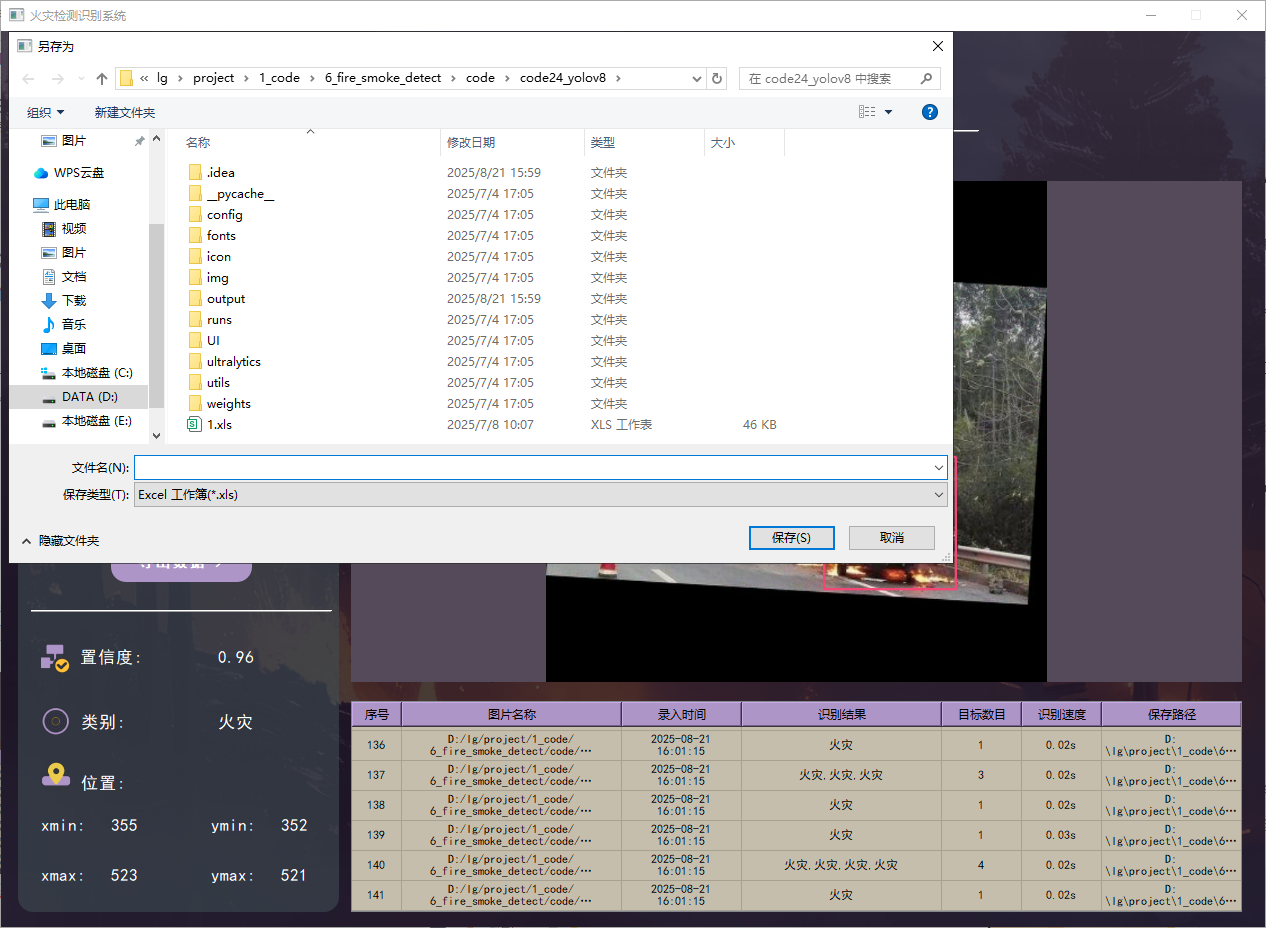Open WPS云盘 in navigation pane
1266x928 pixels.
click(x=79, y=173)
